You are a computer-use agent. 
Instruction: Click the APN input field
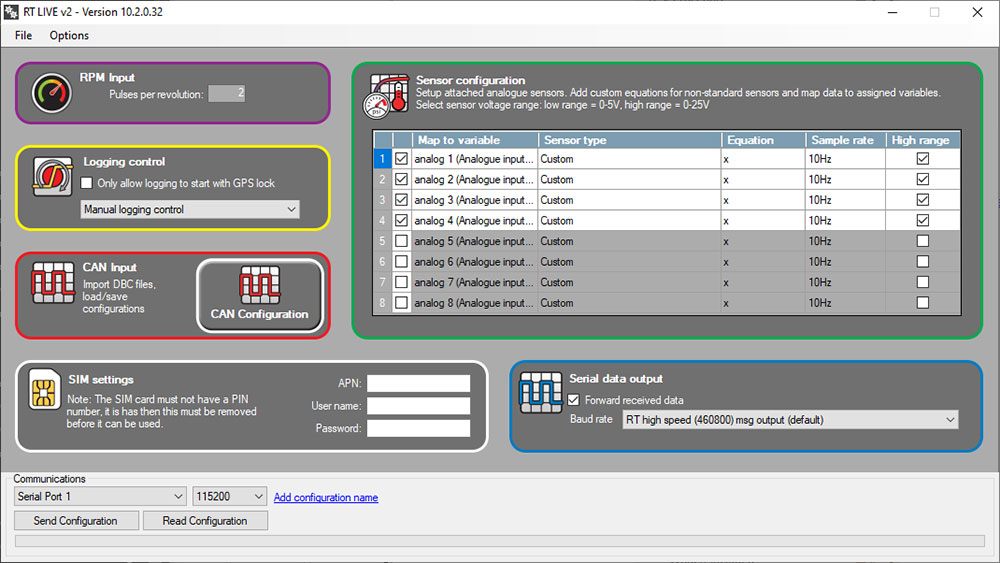(x=418, y=384)
